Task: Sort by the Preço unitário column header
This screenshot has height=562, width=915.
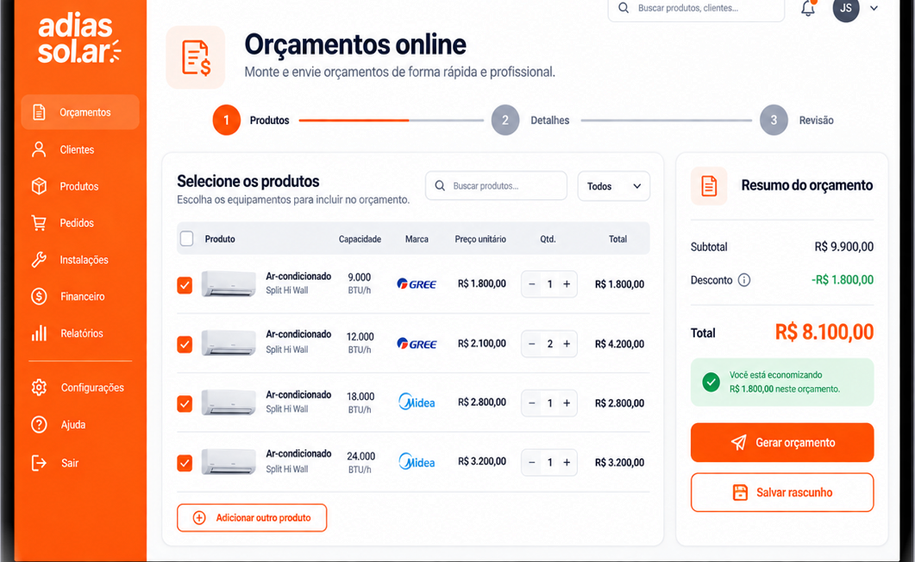Action: pos(480,239)
